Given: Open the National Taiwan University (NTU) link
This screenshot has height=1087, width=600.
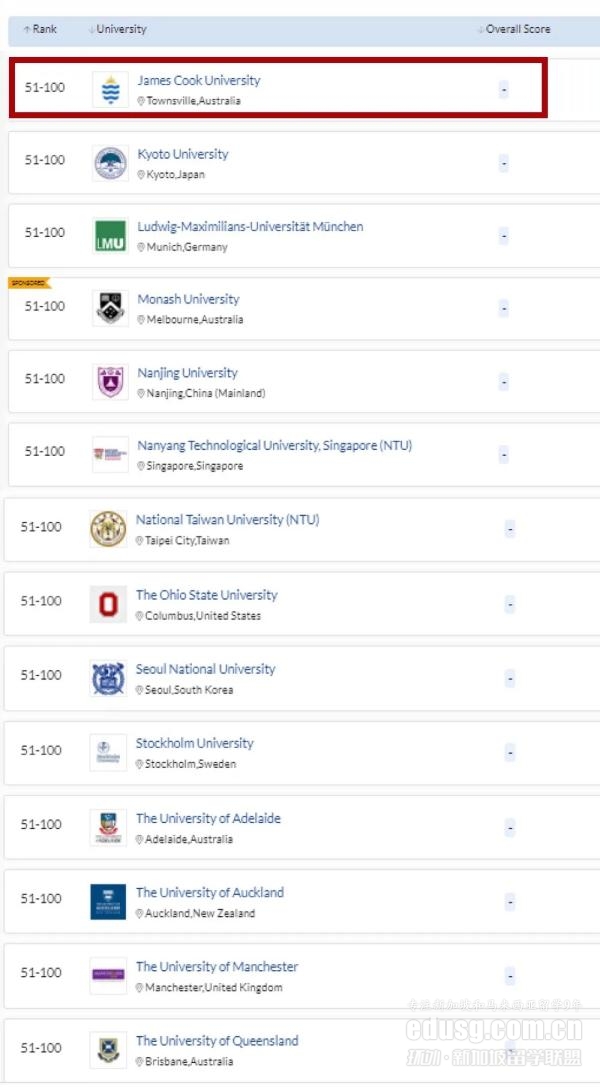Looking at the screenshot, I should click(x=227, y=519).
